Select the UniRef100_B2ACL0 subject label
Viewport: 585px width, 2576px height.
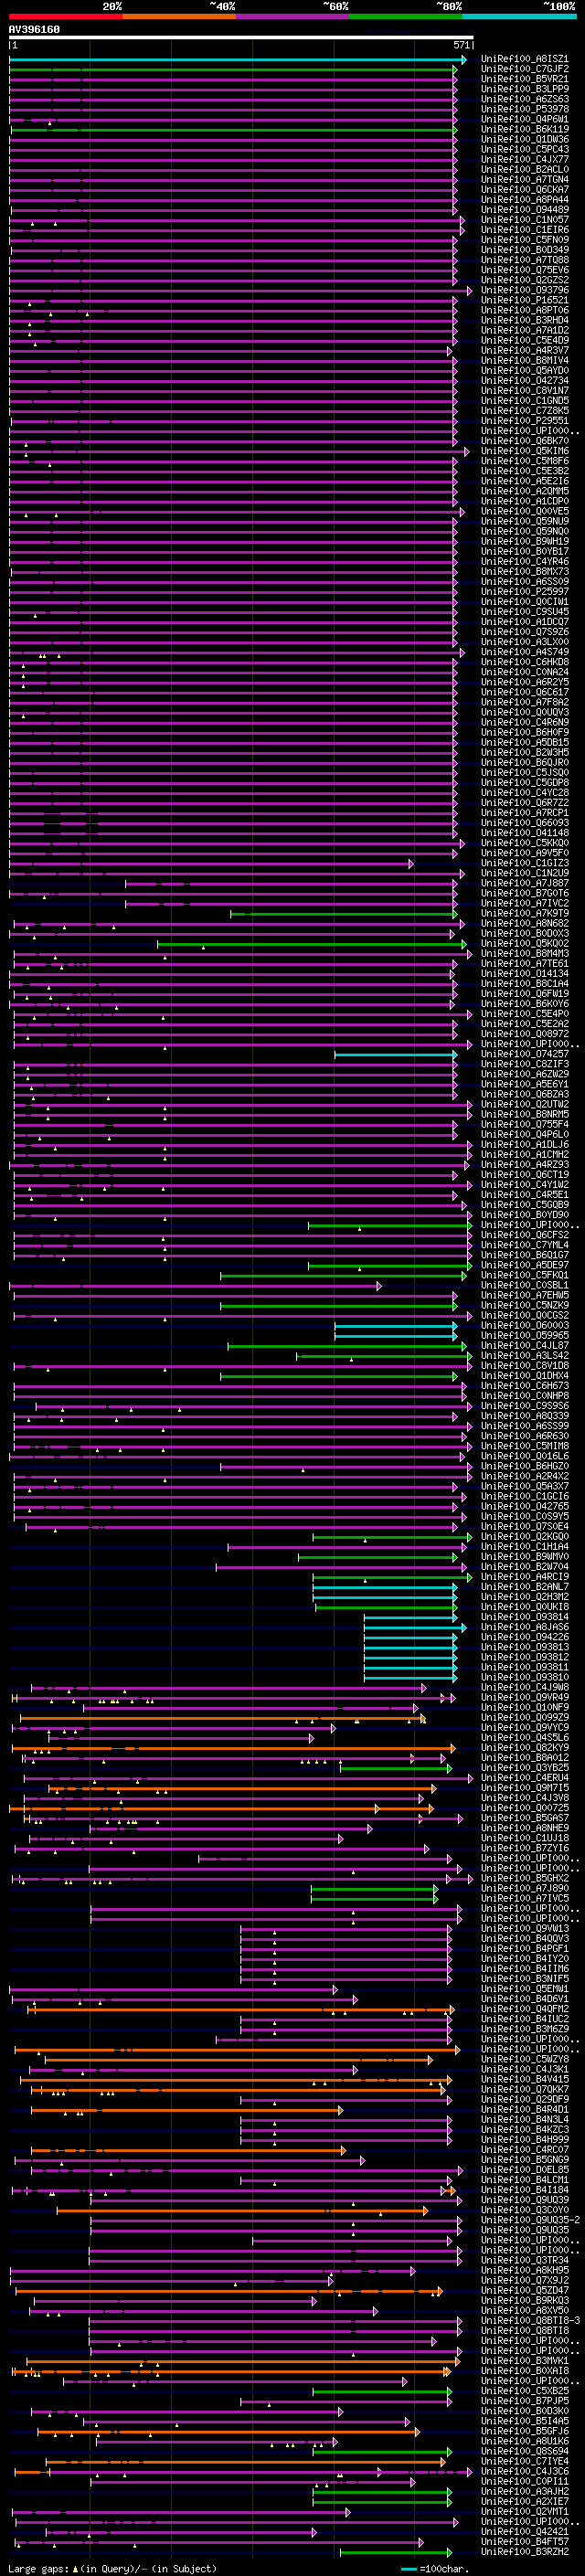525,169
